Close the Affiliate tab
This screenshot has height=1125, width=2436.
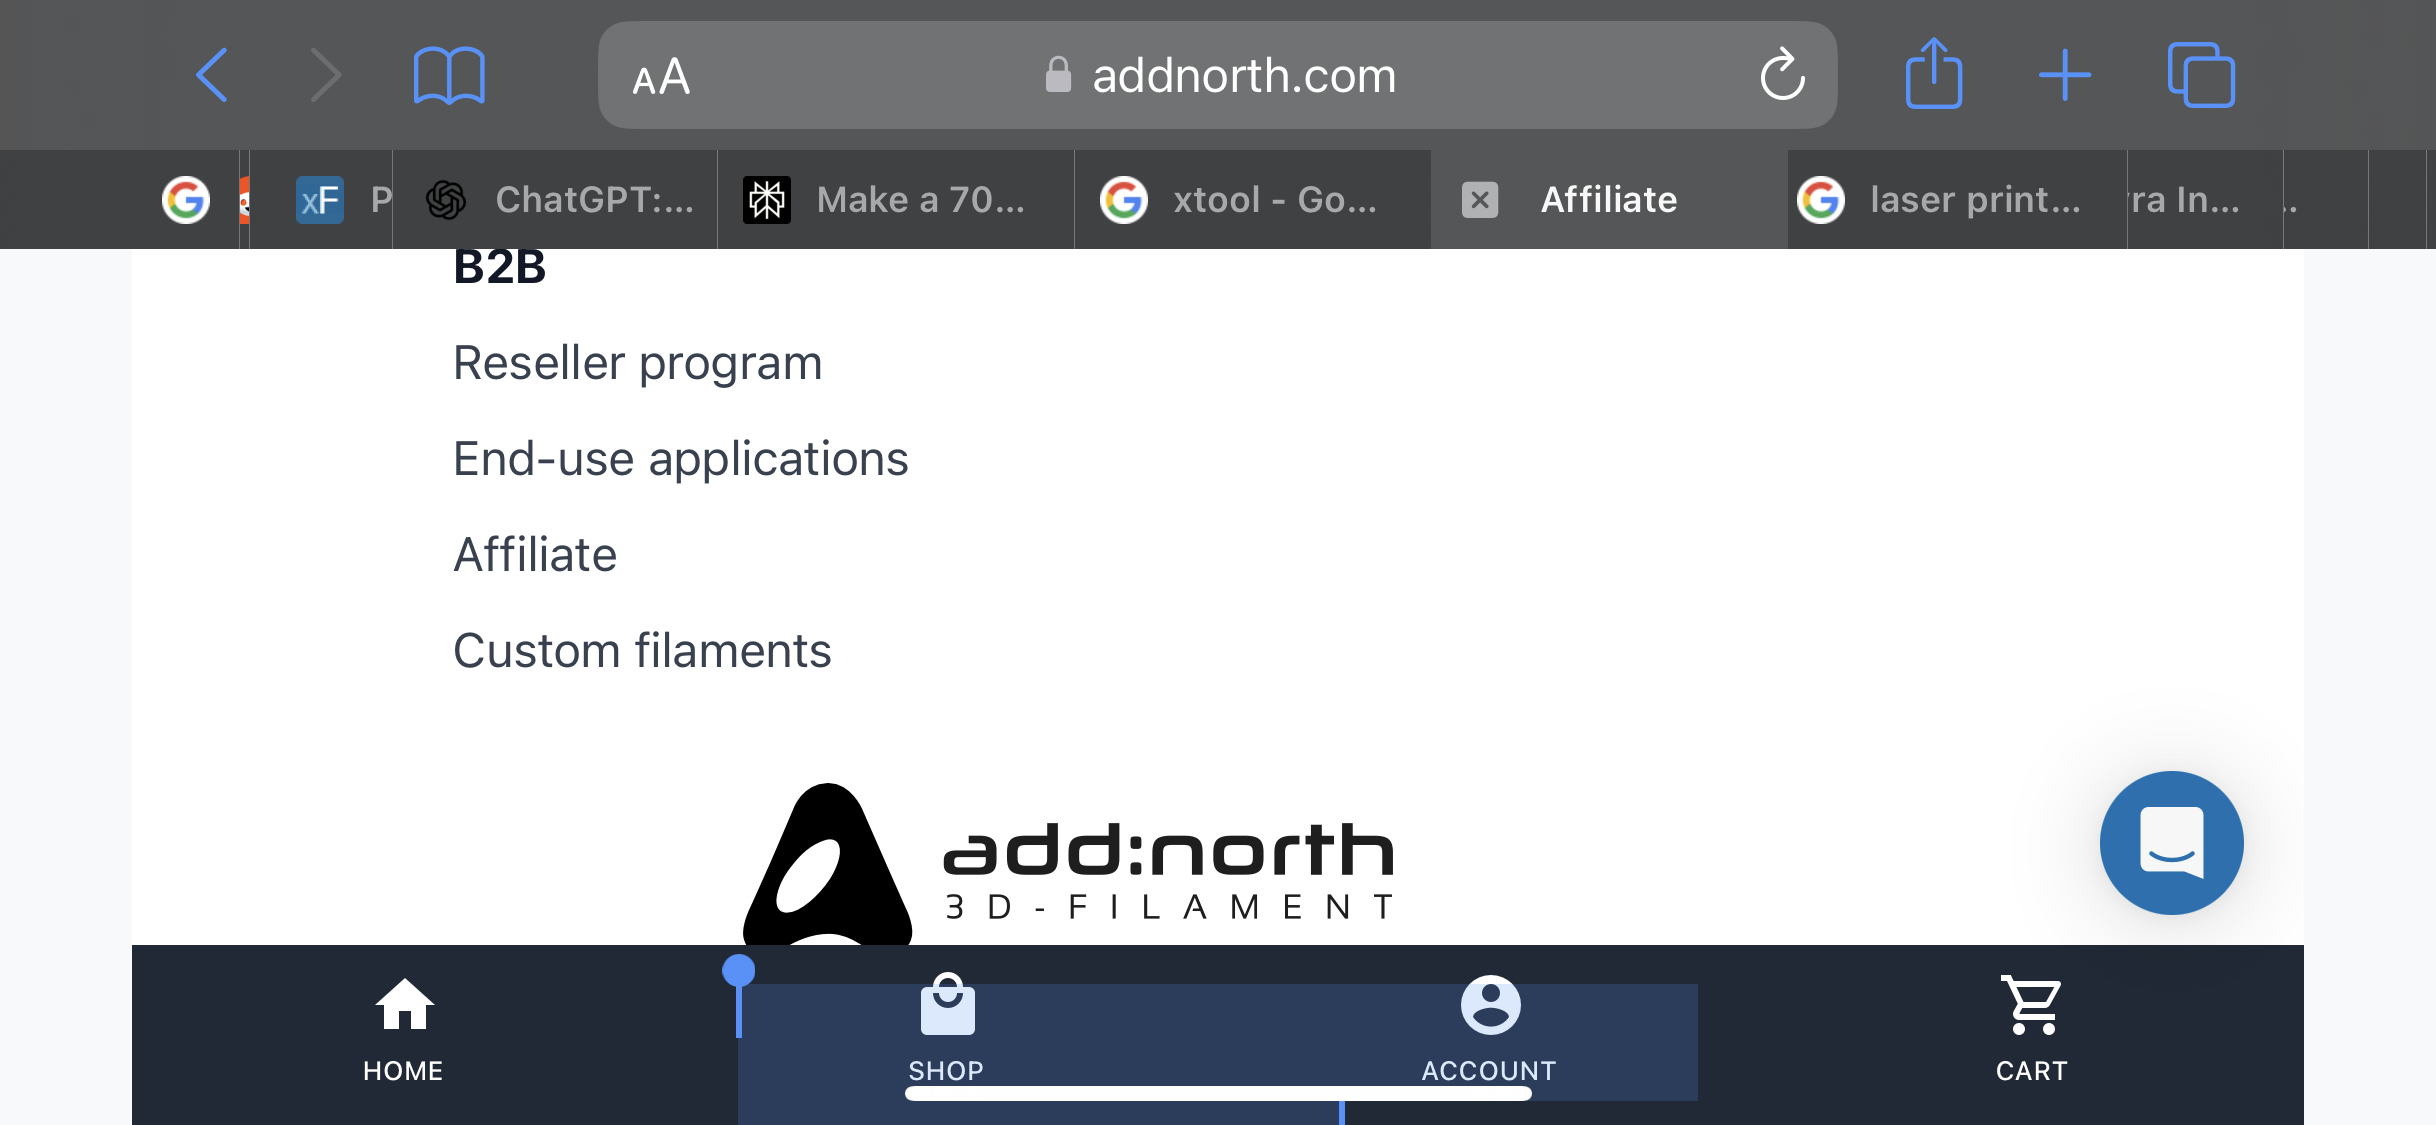[x=1480, y=200]
